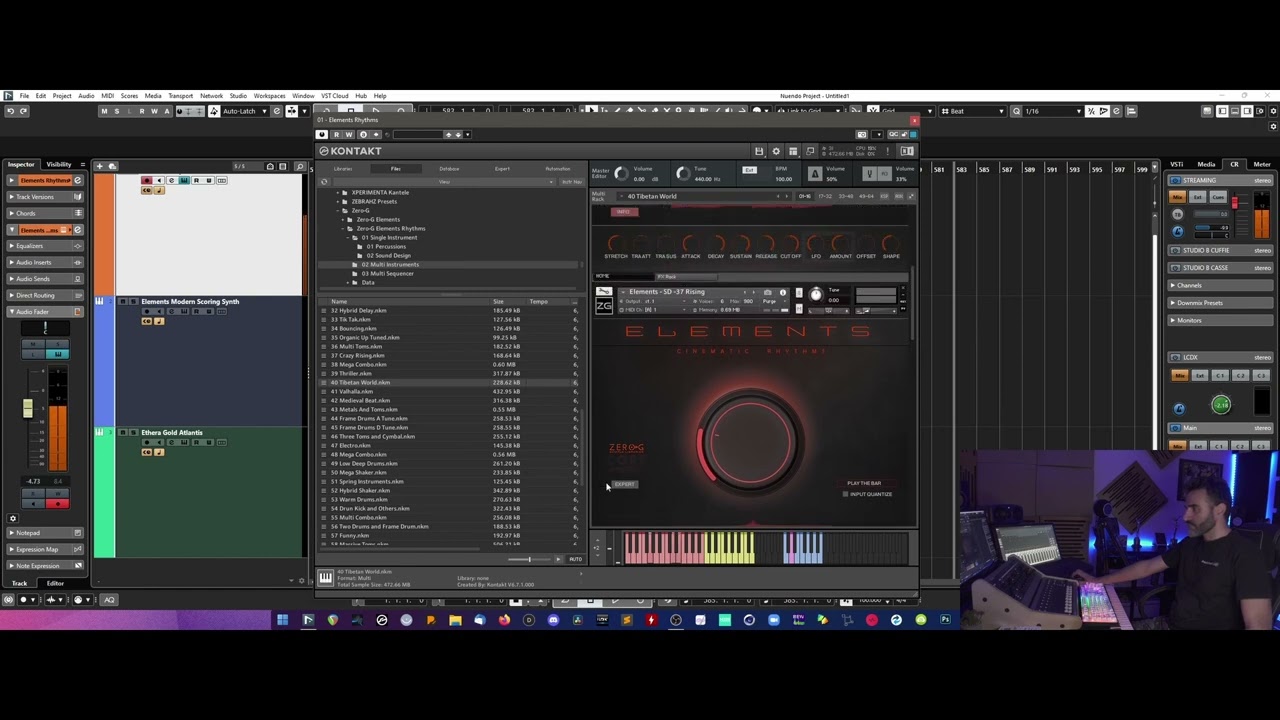Switch to the Visibility tab
Viewport: 1280px width, 720px height.
(59, 164)
